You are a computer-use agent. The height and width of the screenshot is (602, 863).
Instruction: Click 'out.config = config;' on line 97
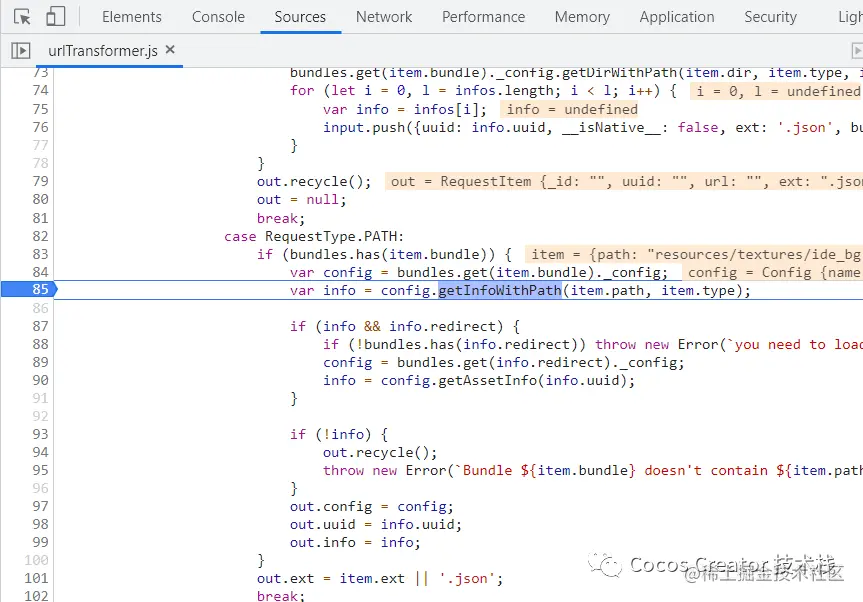[x=372, y=506]
